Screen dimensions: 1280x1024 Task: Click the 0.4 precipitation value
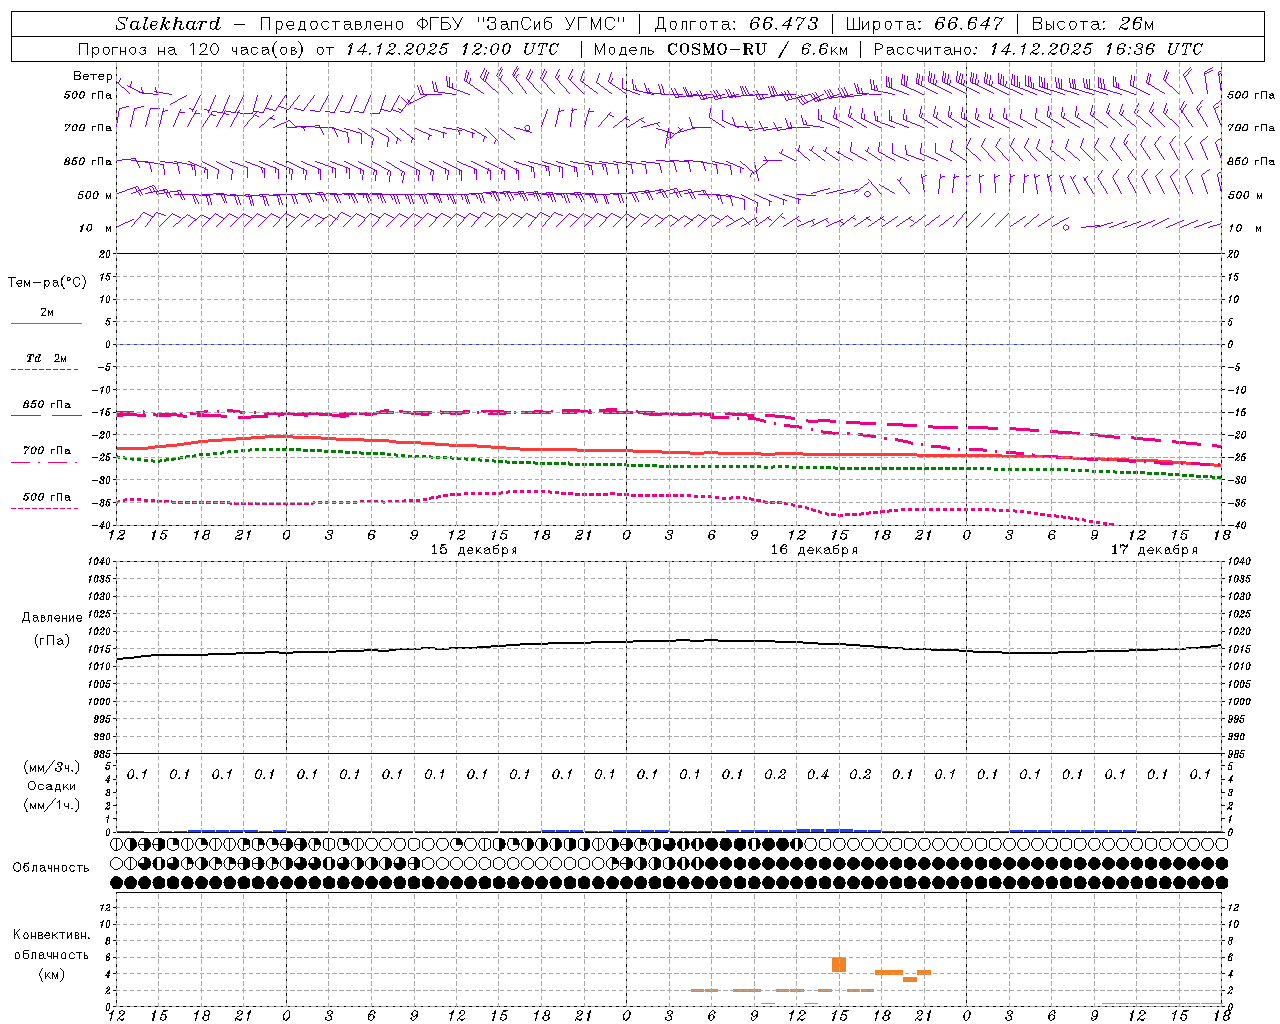click(818, 774)
